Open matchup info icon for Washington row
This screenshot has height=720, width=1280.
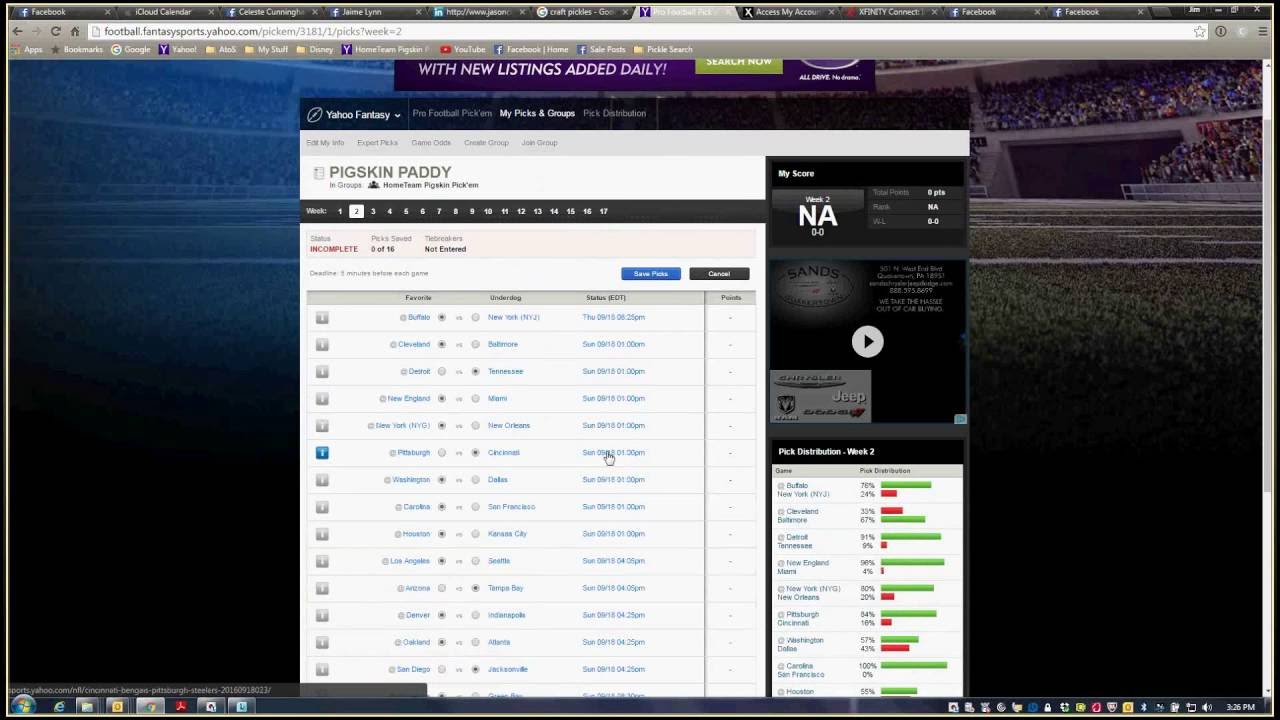(322, 479)
